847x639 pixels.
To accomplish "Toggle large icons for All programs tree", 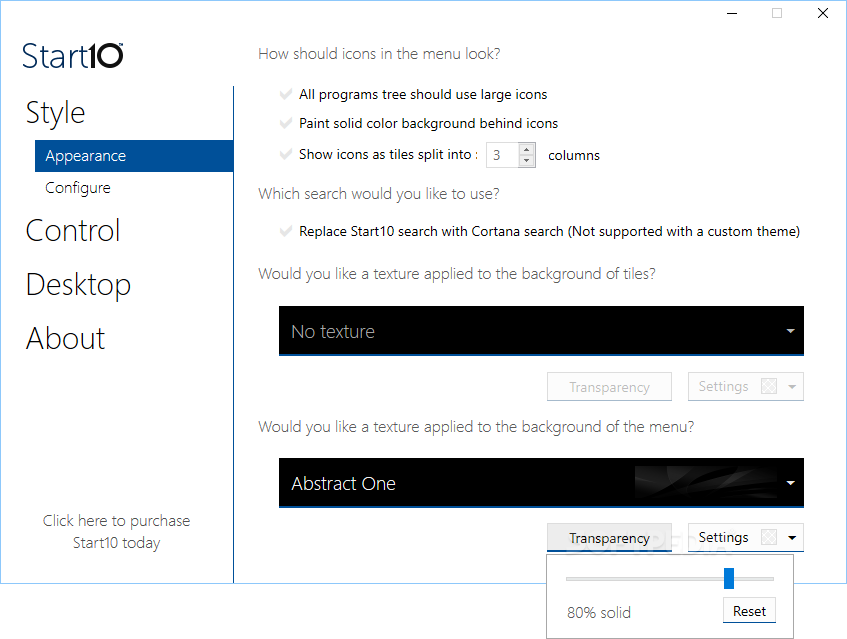I will click(286, 95).
